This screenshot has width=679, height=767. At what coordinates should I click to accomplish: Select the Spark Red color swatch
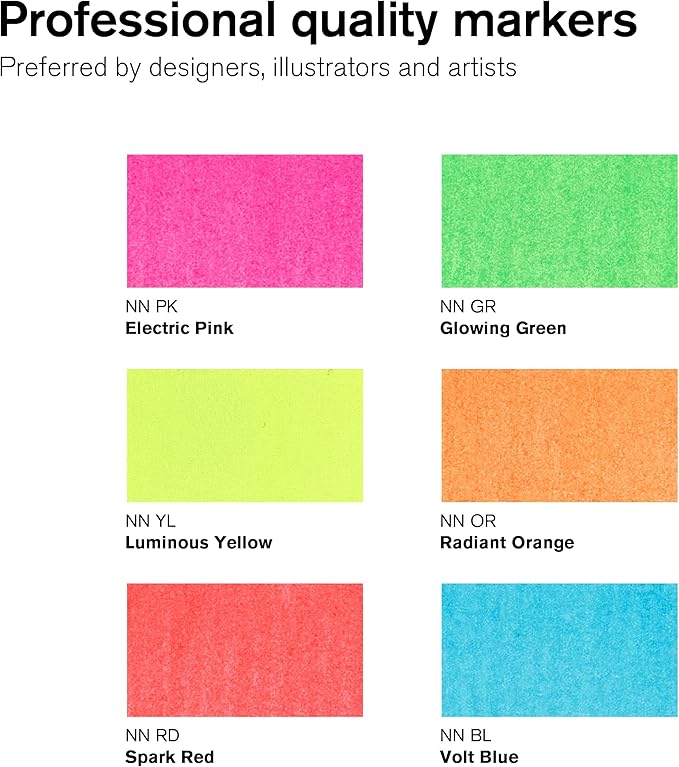244,649
